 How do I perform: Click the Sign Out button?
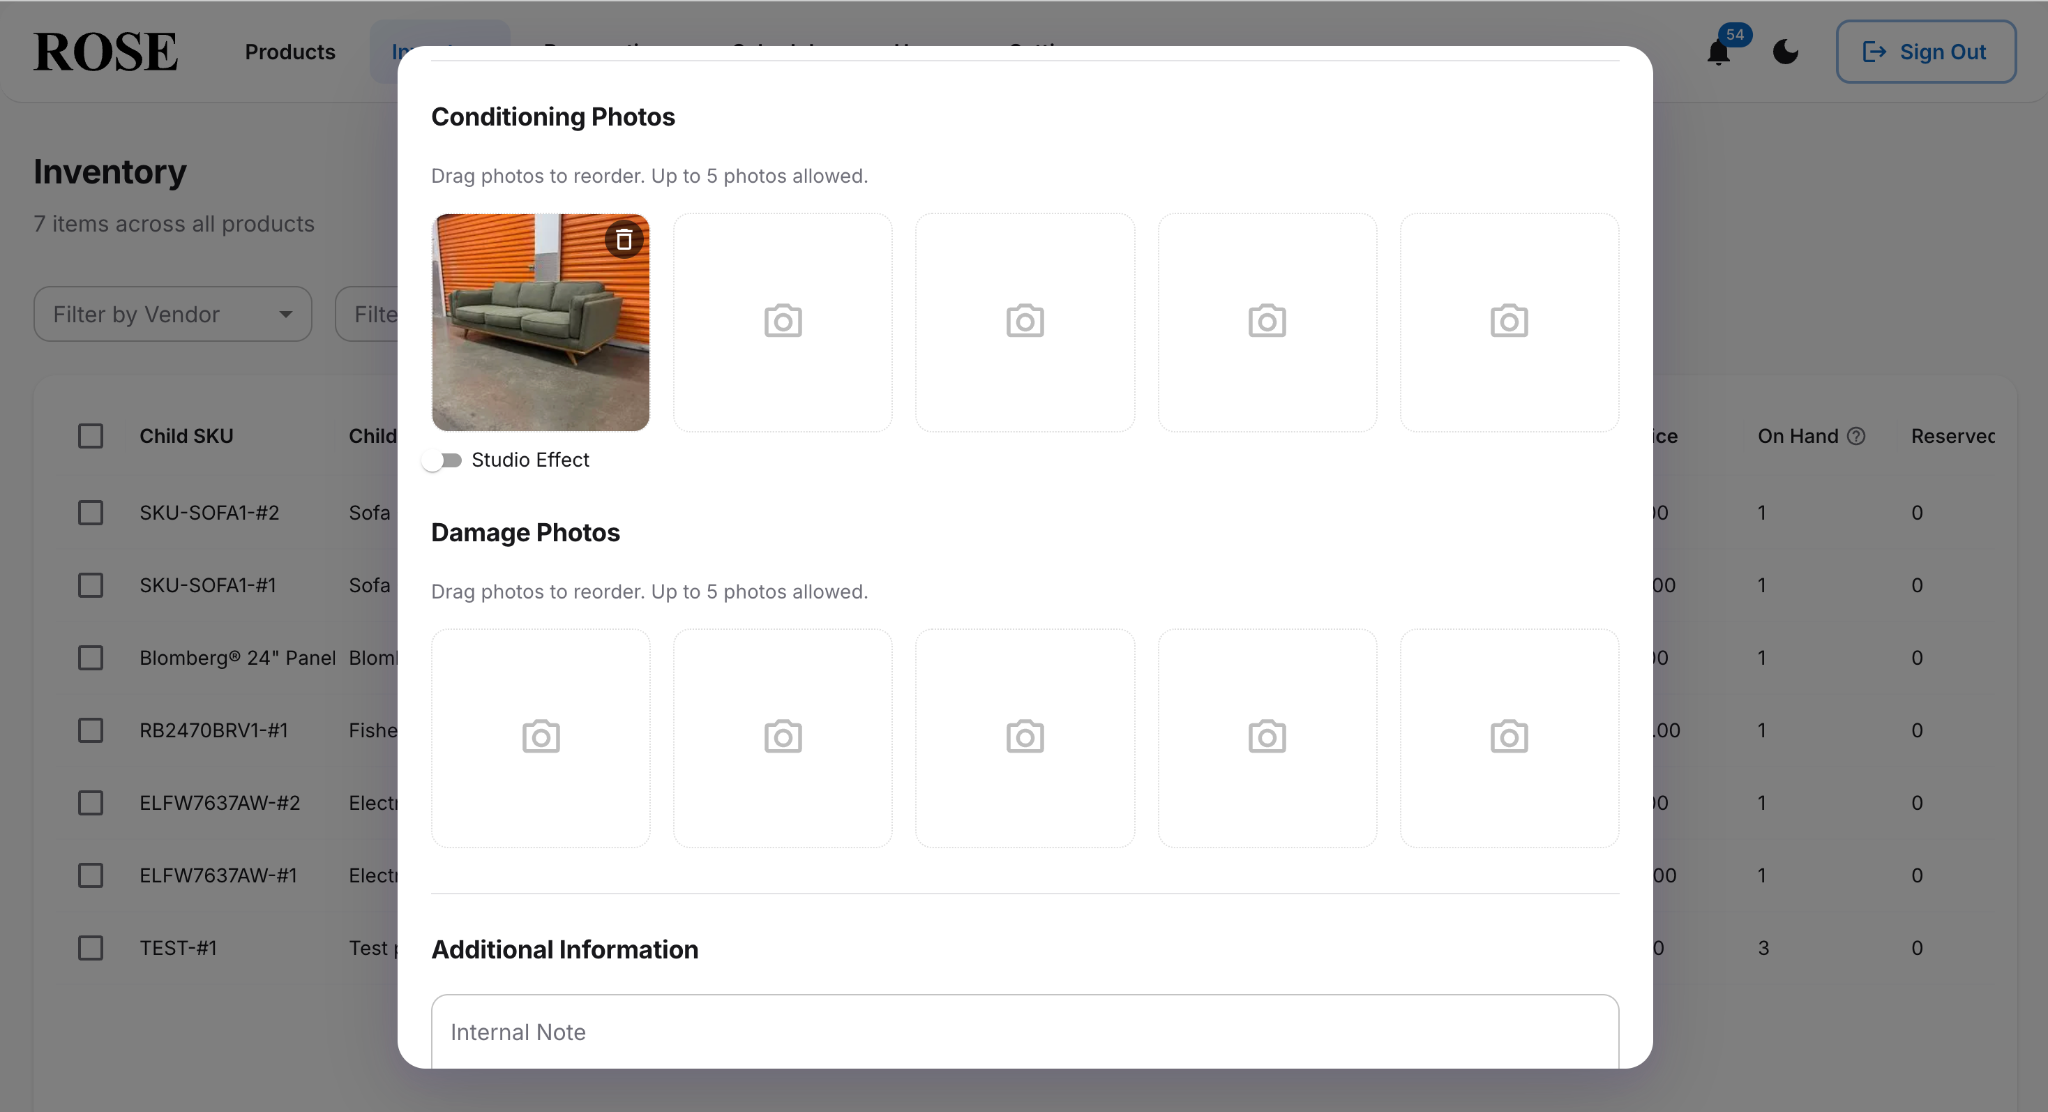[1924, 52]
